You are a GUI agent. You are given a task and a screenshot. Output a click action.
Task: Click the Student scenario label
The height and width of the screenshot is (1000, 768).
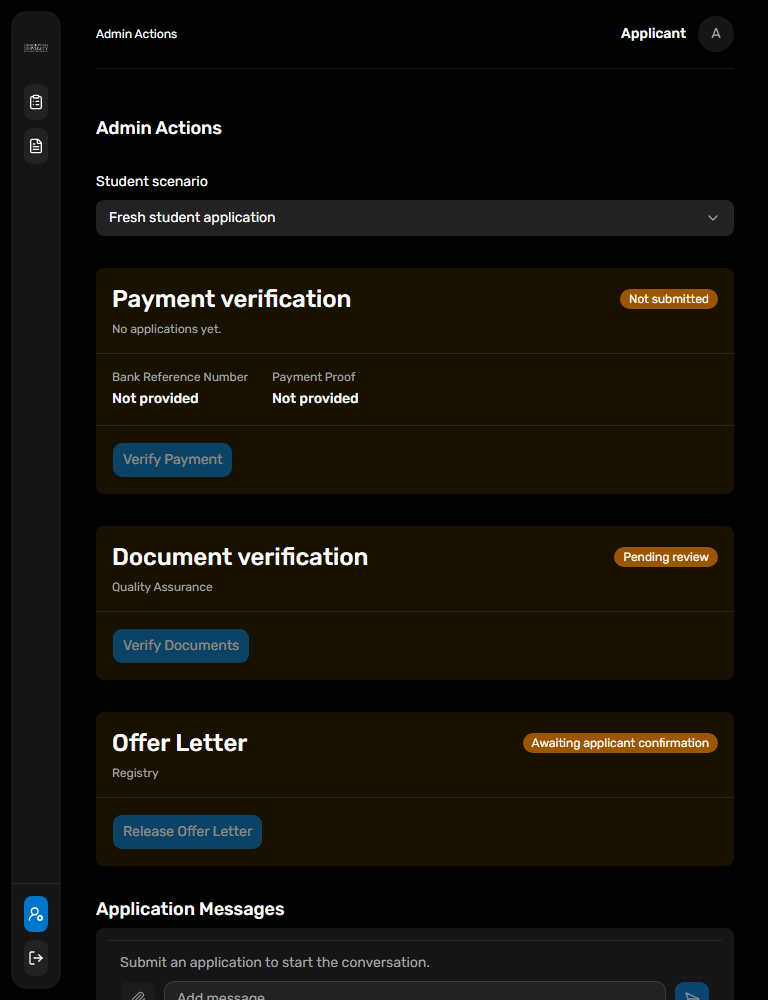152,182
